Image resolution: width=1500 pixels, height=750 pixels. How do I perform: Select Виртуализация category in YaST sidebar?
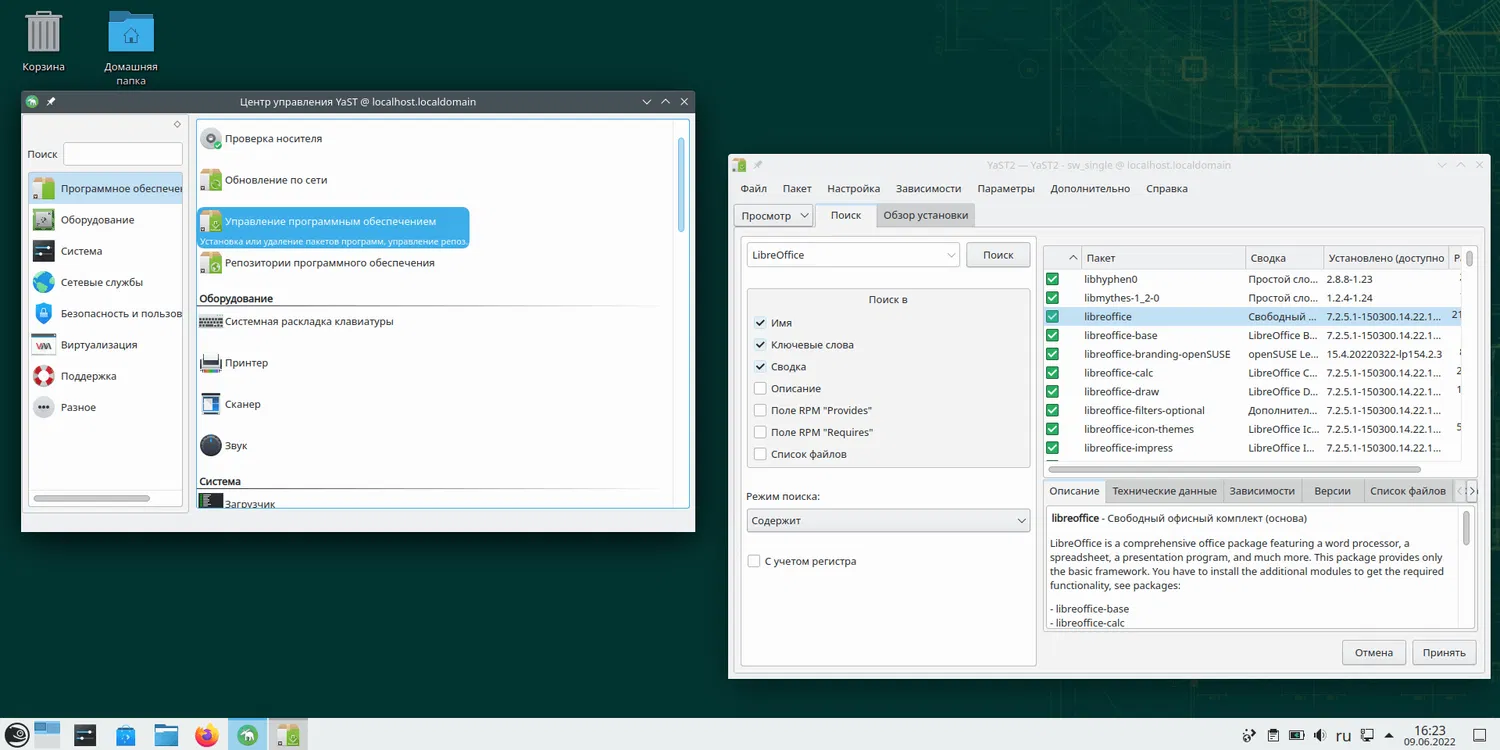[106, 345]
